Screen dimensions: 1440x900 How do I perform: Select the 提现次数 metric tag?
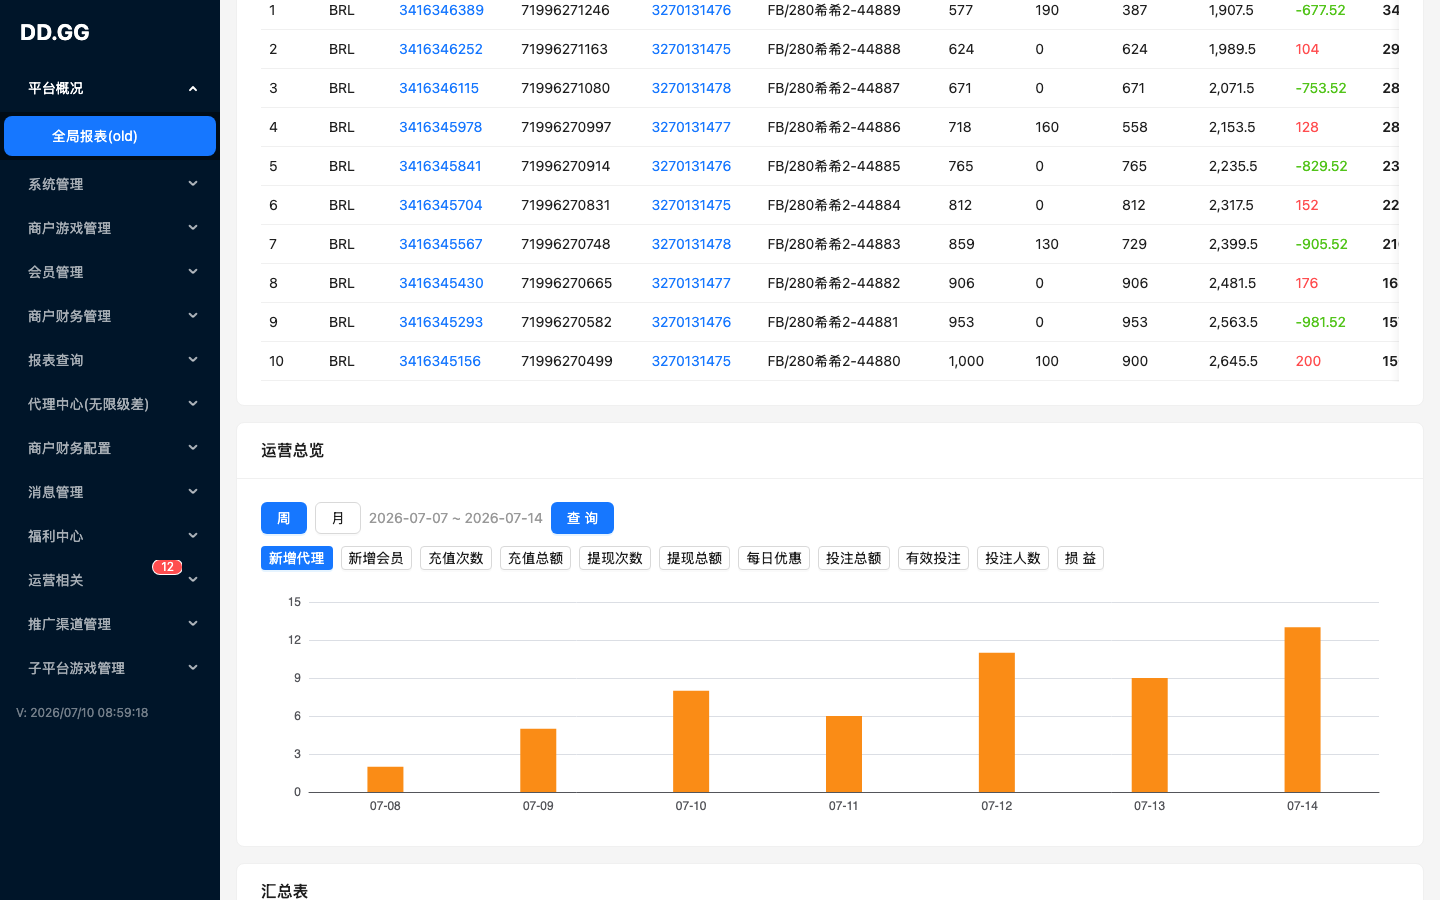pos(615,558)
